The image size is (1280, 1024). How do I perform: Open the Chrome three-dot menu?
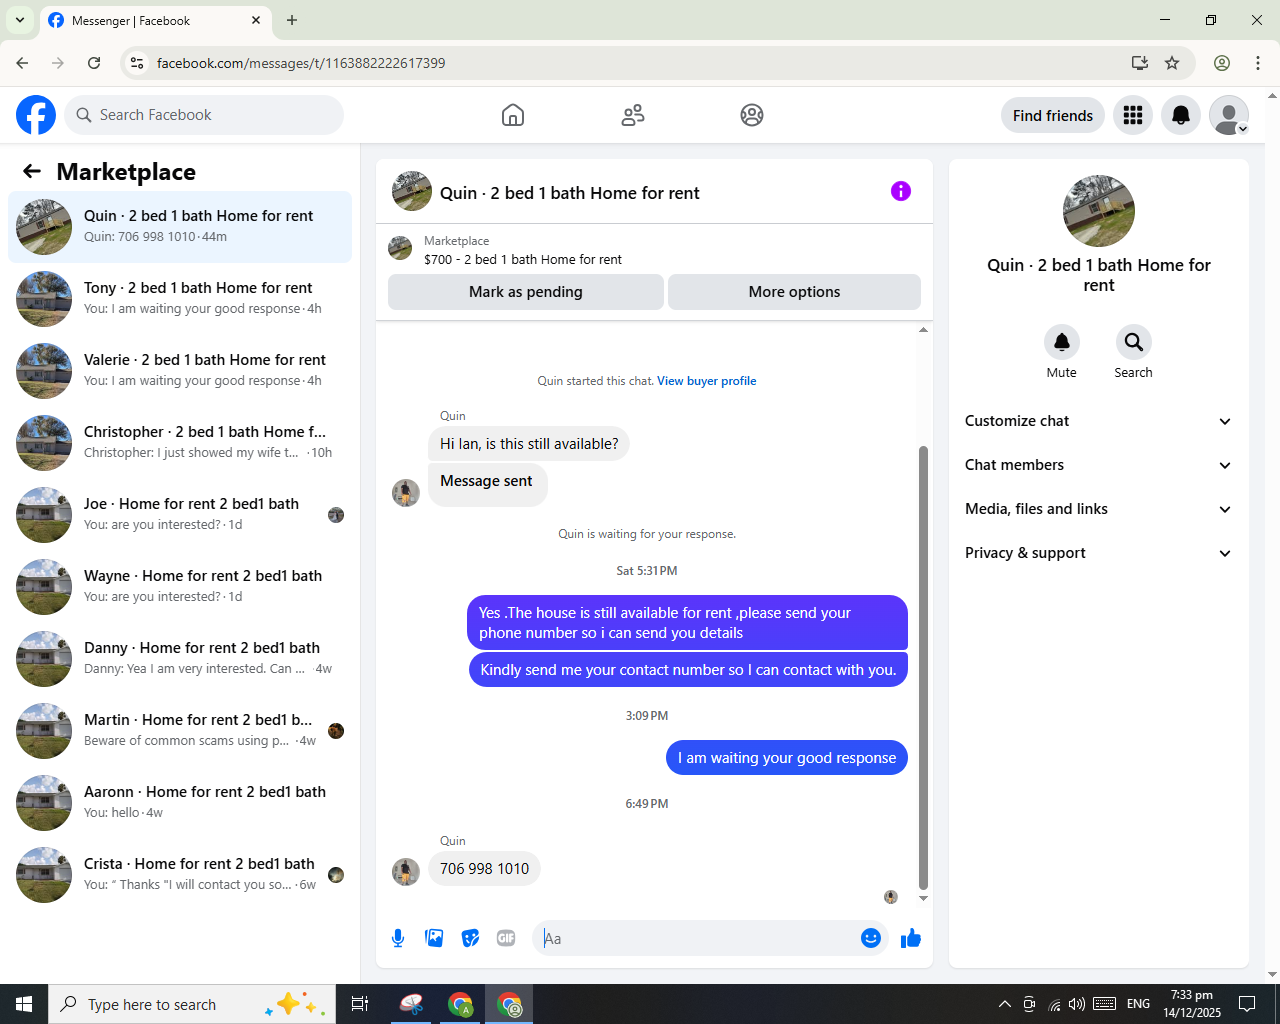1258,63
